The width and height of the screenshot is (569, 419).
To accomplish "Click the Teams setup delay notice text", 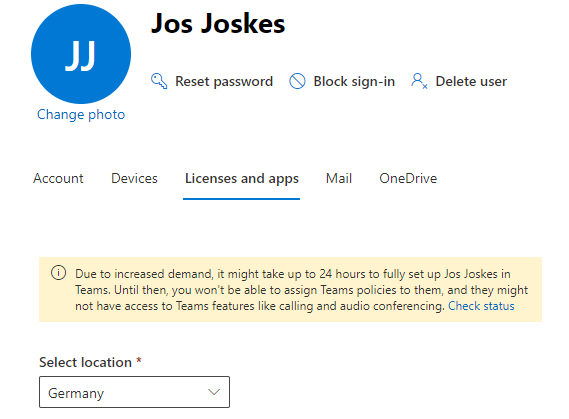I will (301, 290).
